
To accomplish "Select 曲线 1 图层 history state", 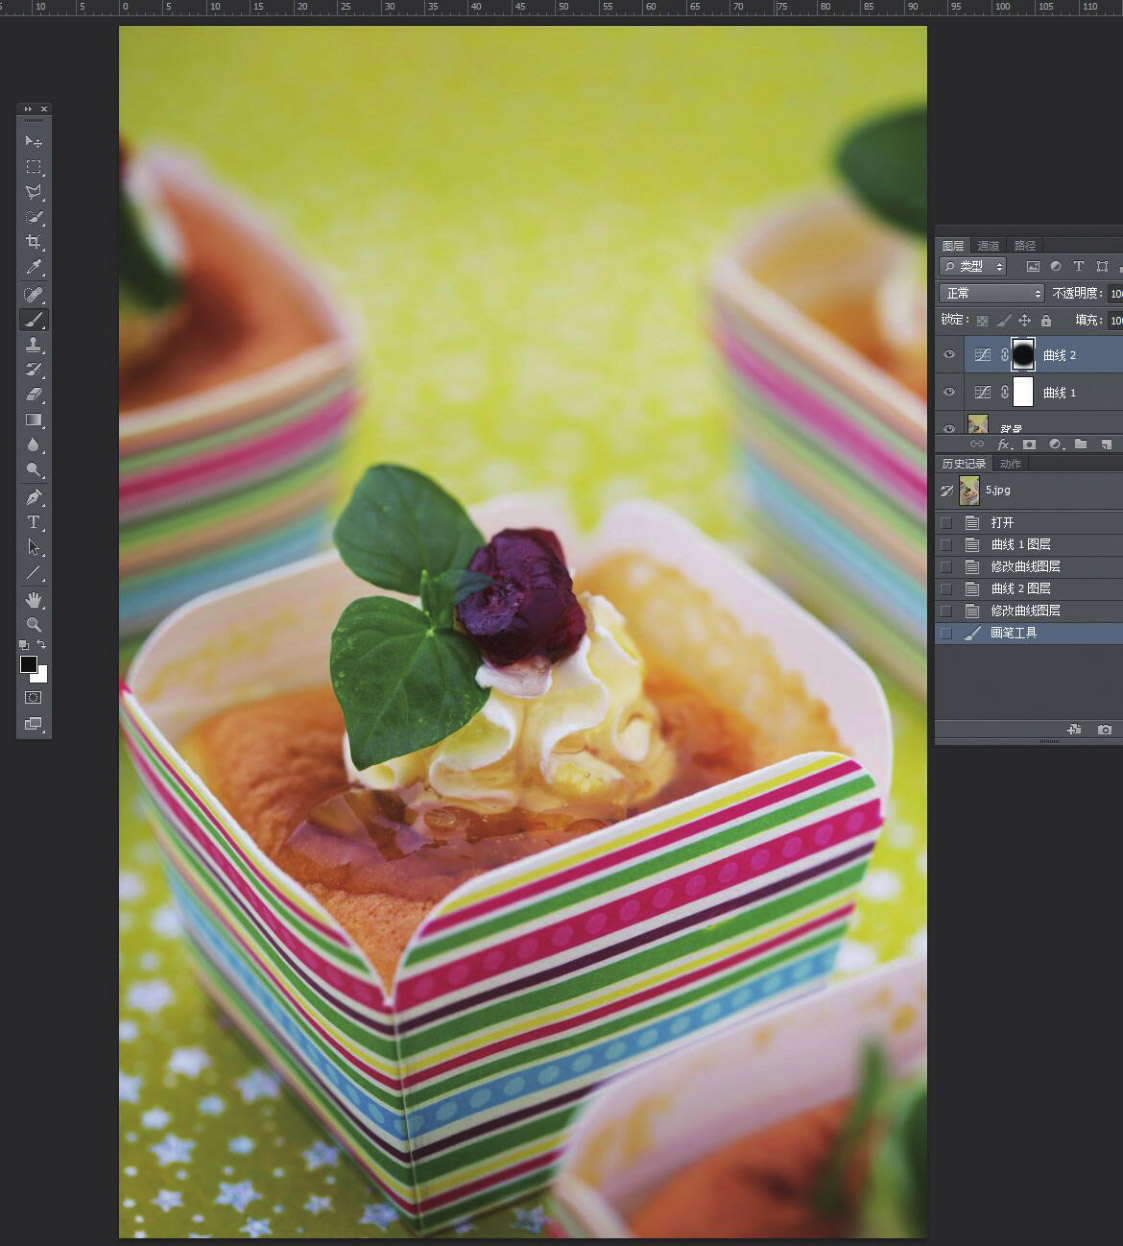I will point(1020,544).
